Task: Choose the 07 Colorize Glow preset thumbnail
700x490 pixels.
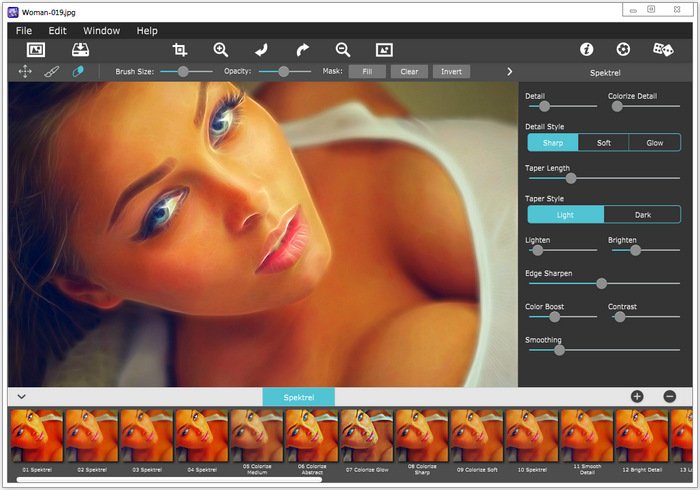Action: pos(367,436)
